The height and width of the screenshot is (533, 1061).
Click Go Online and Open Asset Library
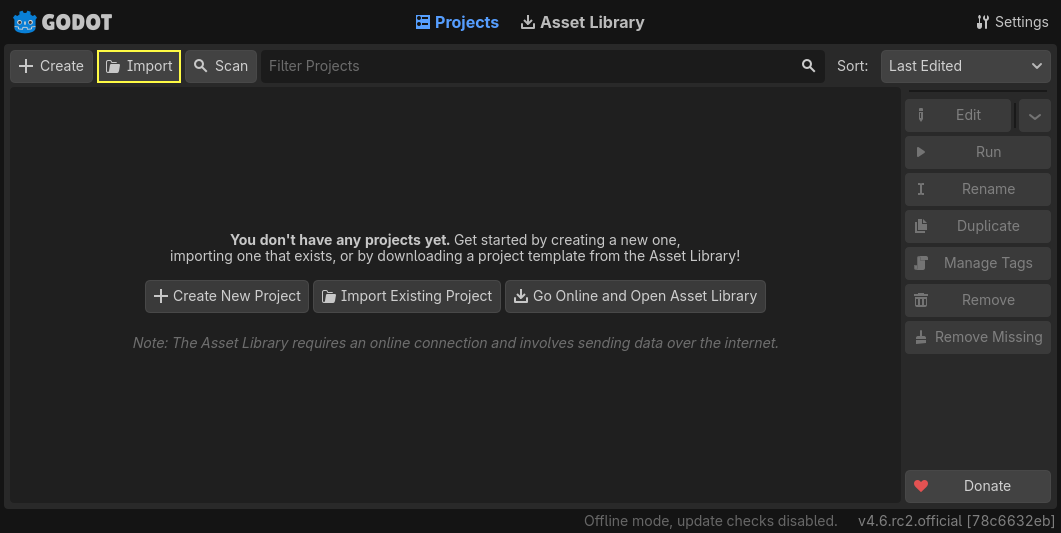[x=635, y=296]
